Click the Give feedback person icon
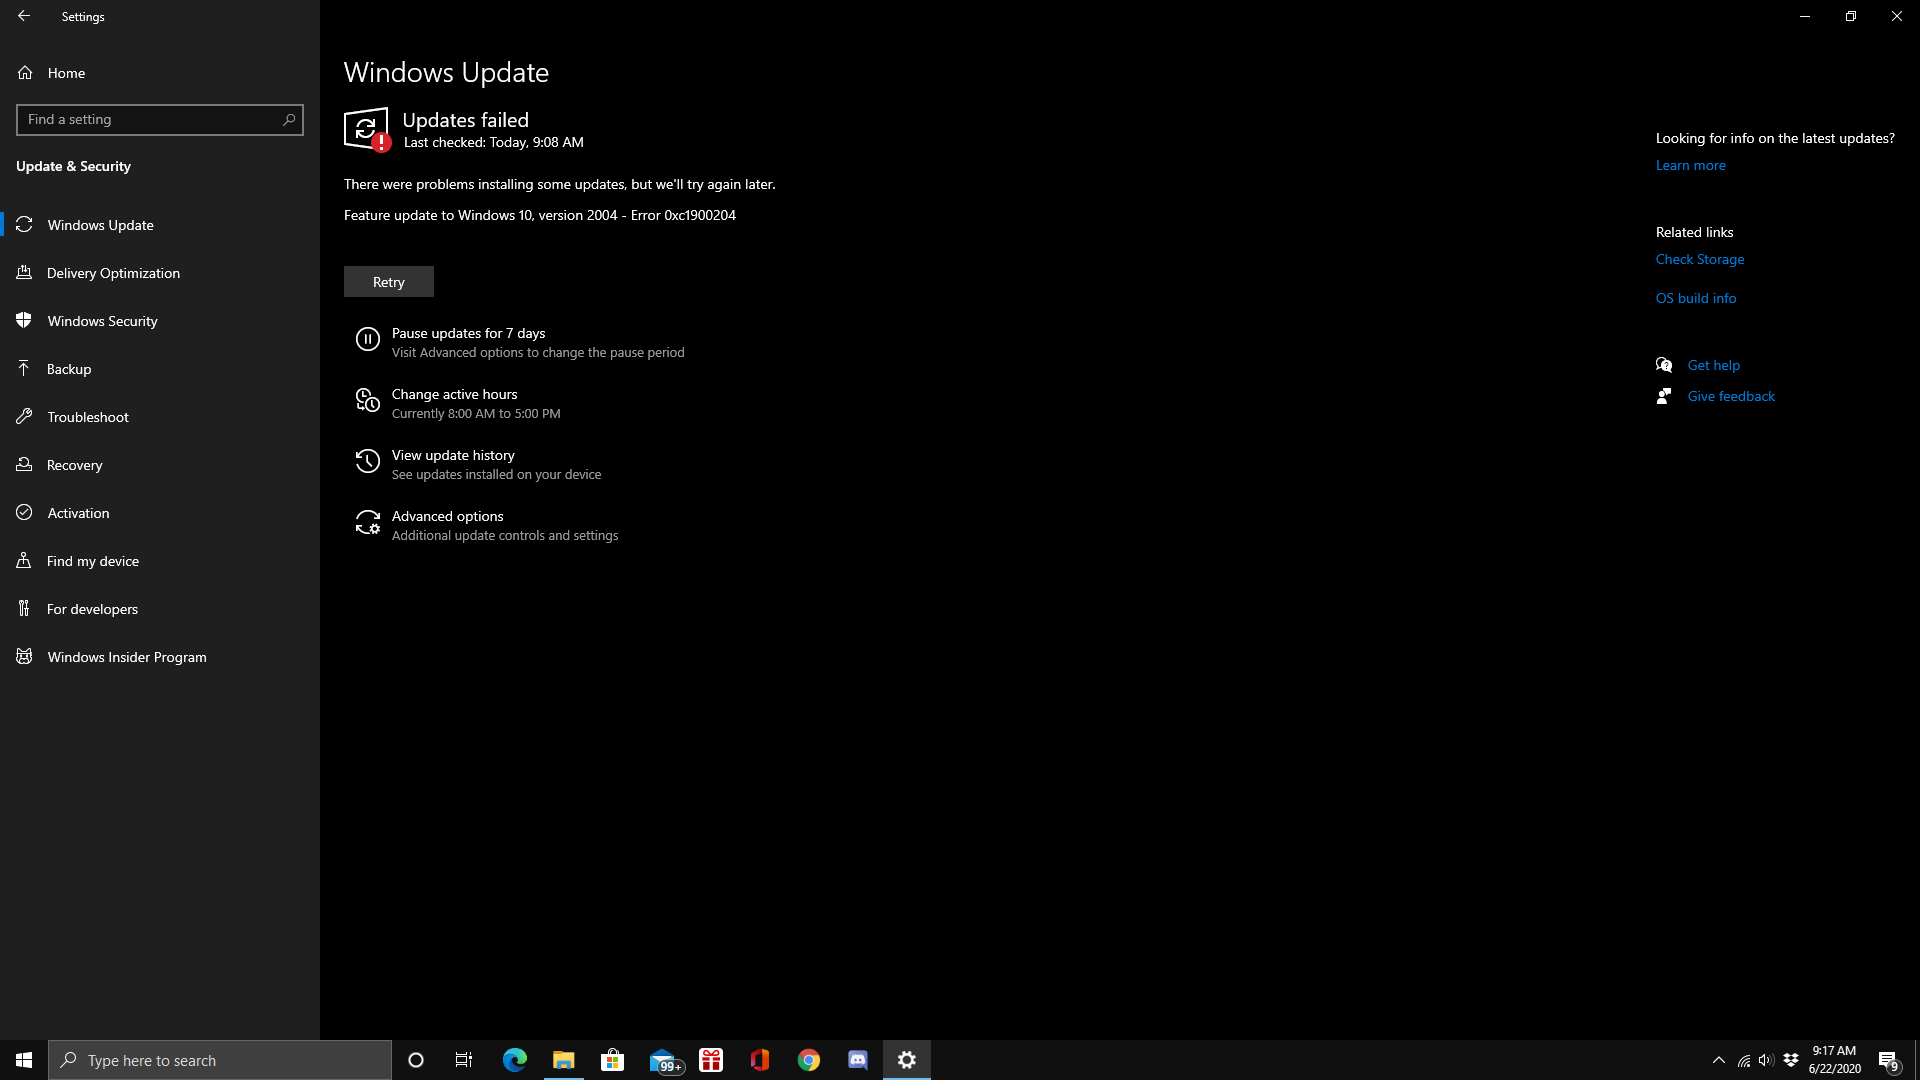The height and width of the screenshot is (1080, 1920). pos(1664,396)
